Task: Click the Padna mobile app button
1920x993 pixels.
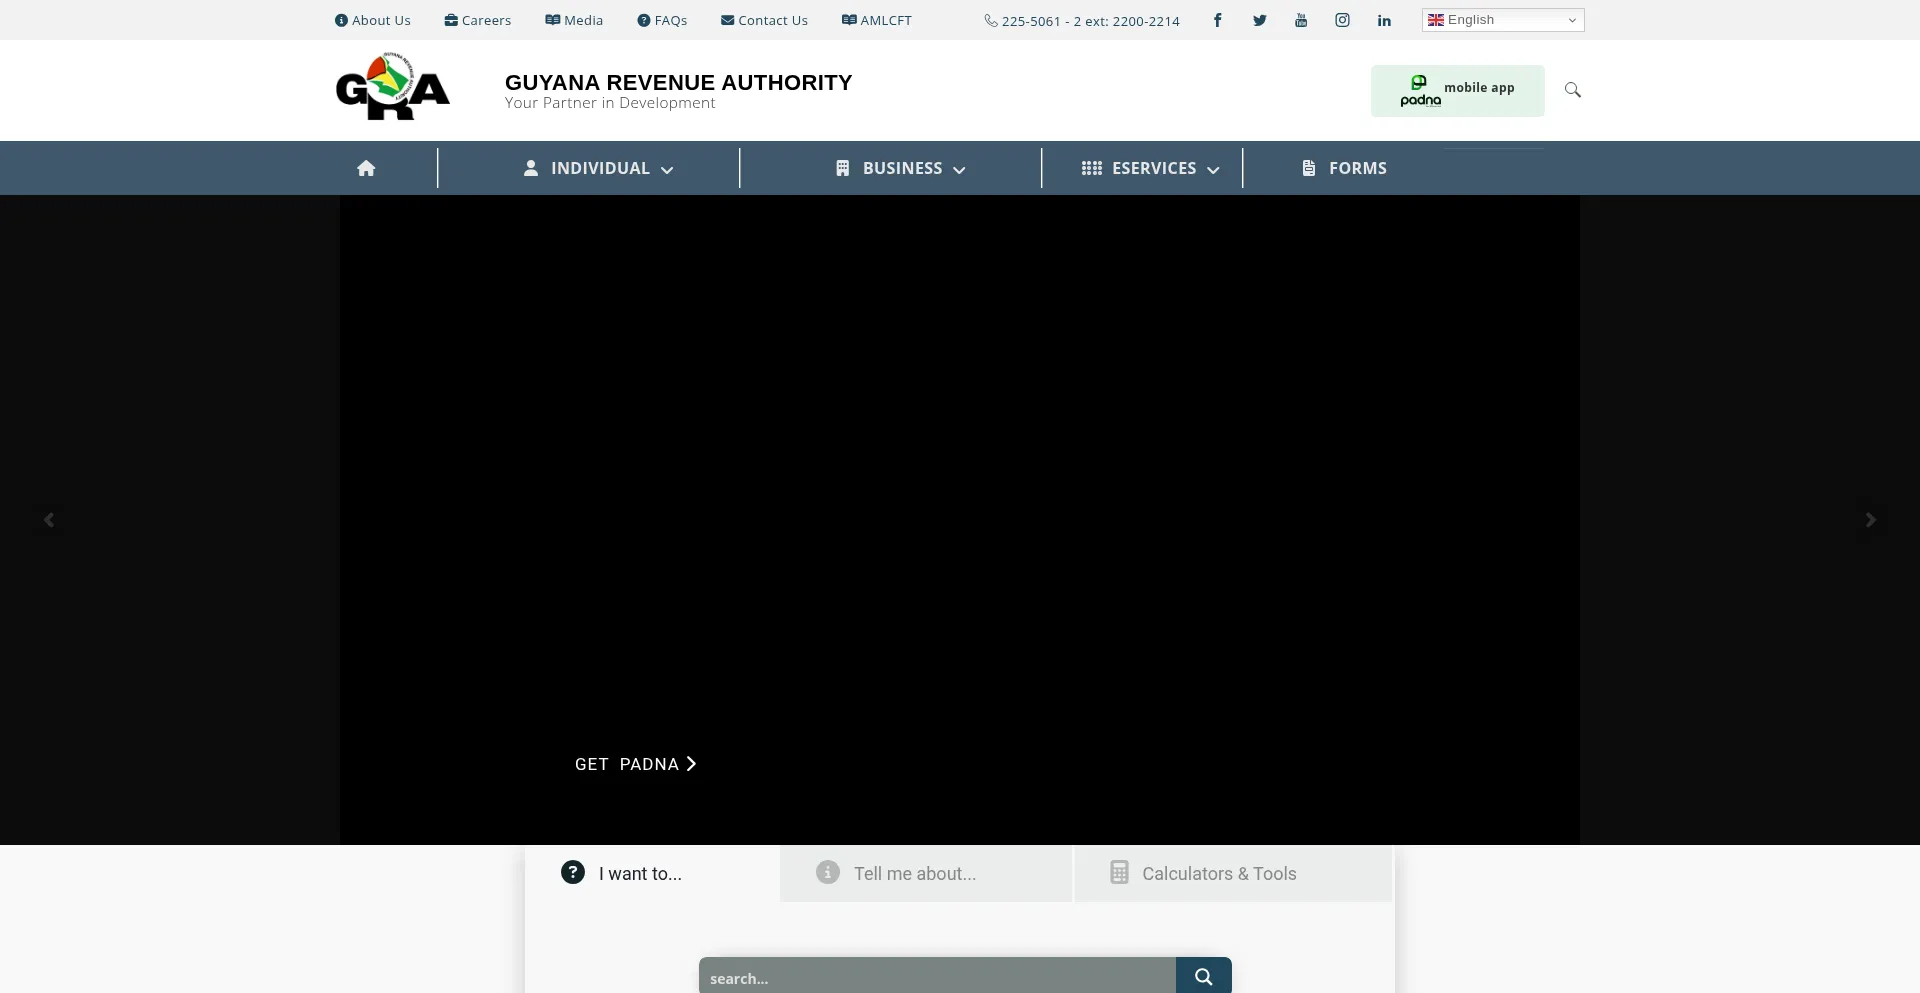Action: pos(1457,91)
